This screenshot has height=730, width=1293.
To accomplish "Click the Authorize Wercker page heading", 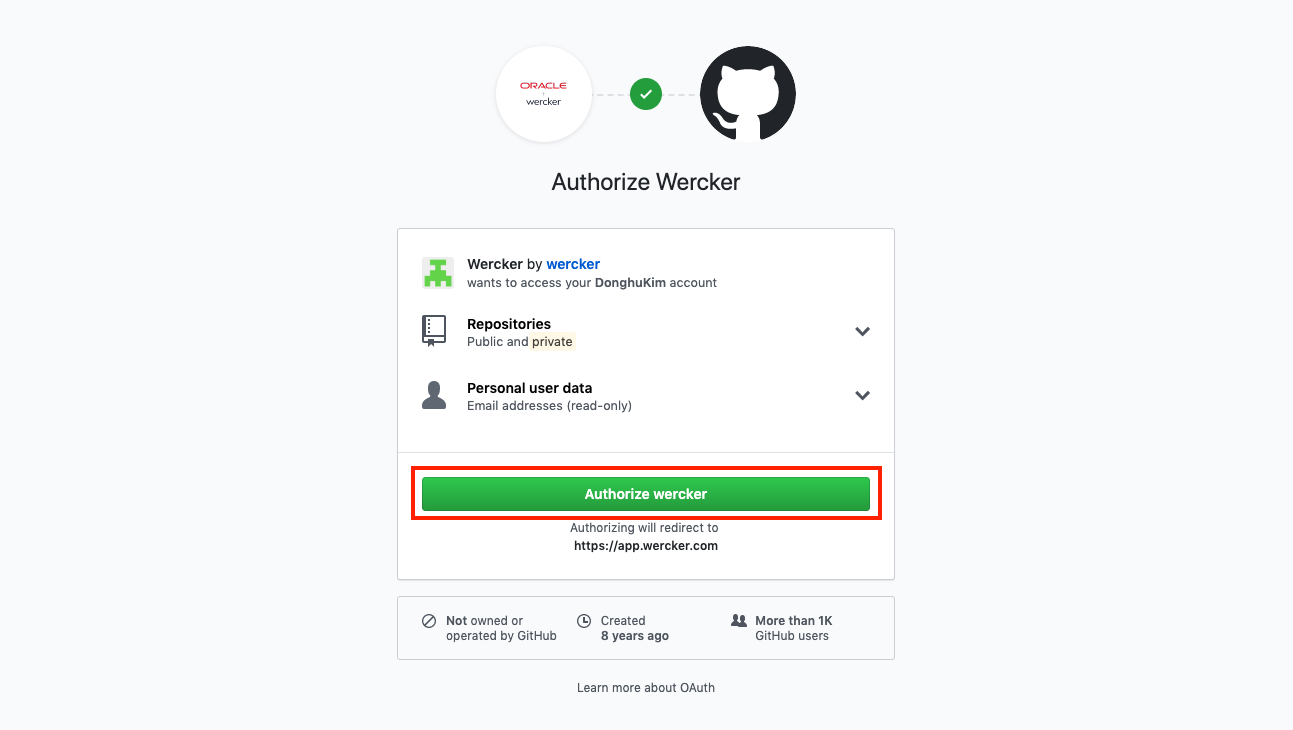I will 646,182.
